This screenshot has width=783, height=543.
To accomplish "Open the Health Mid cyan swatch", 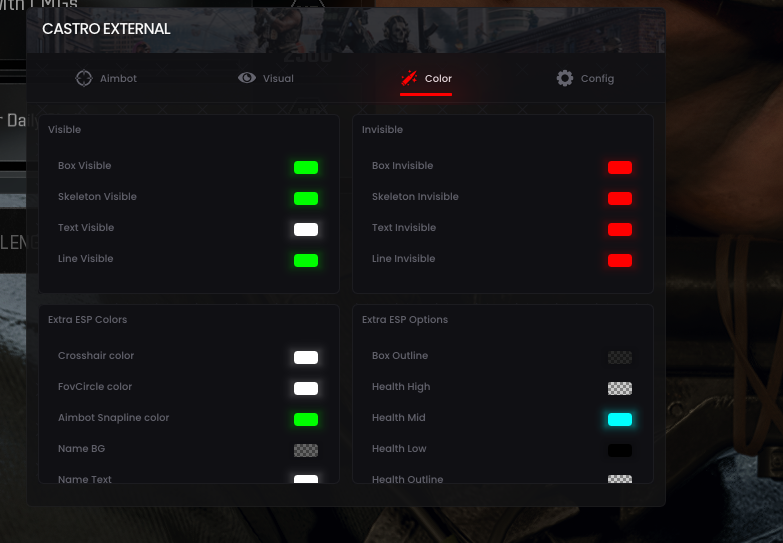I will click(620, 419).
